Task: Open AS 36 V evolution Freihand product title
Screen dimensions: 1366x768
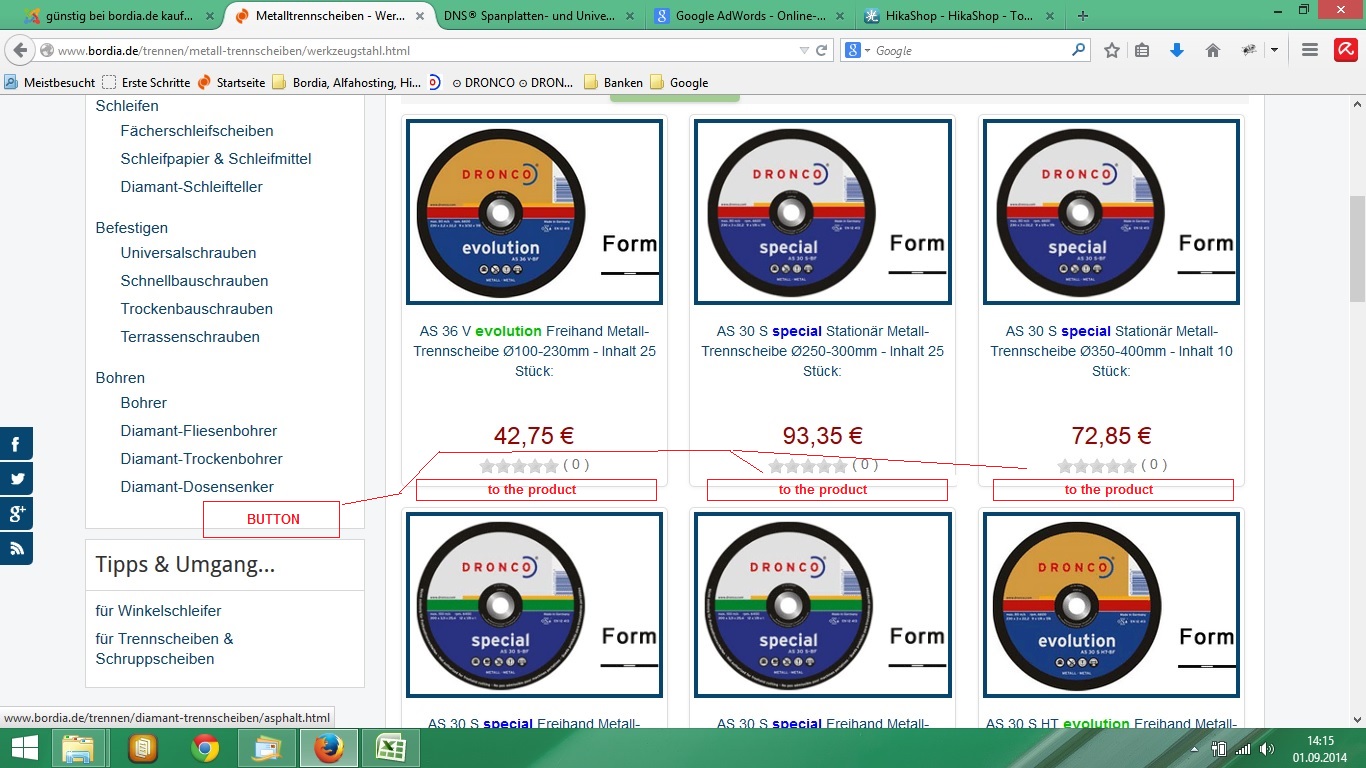Action: click(x=534, y=351)
